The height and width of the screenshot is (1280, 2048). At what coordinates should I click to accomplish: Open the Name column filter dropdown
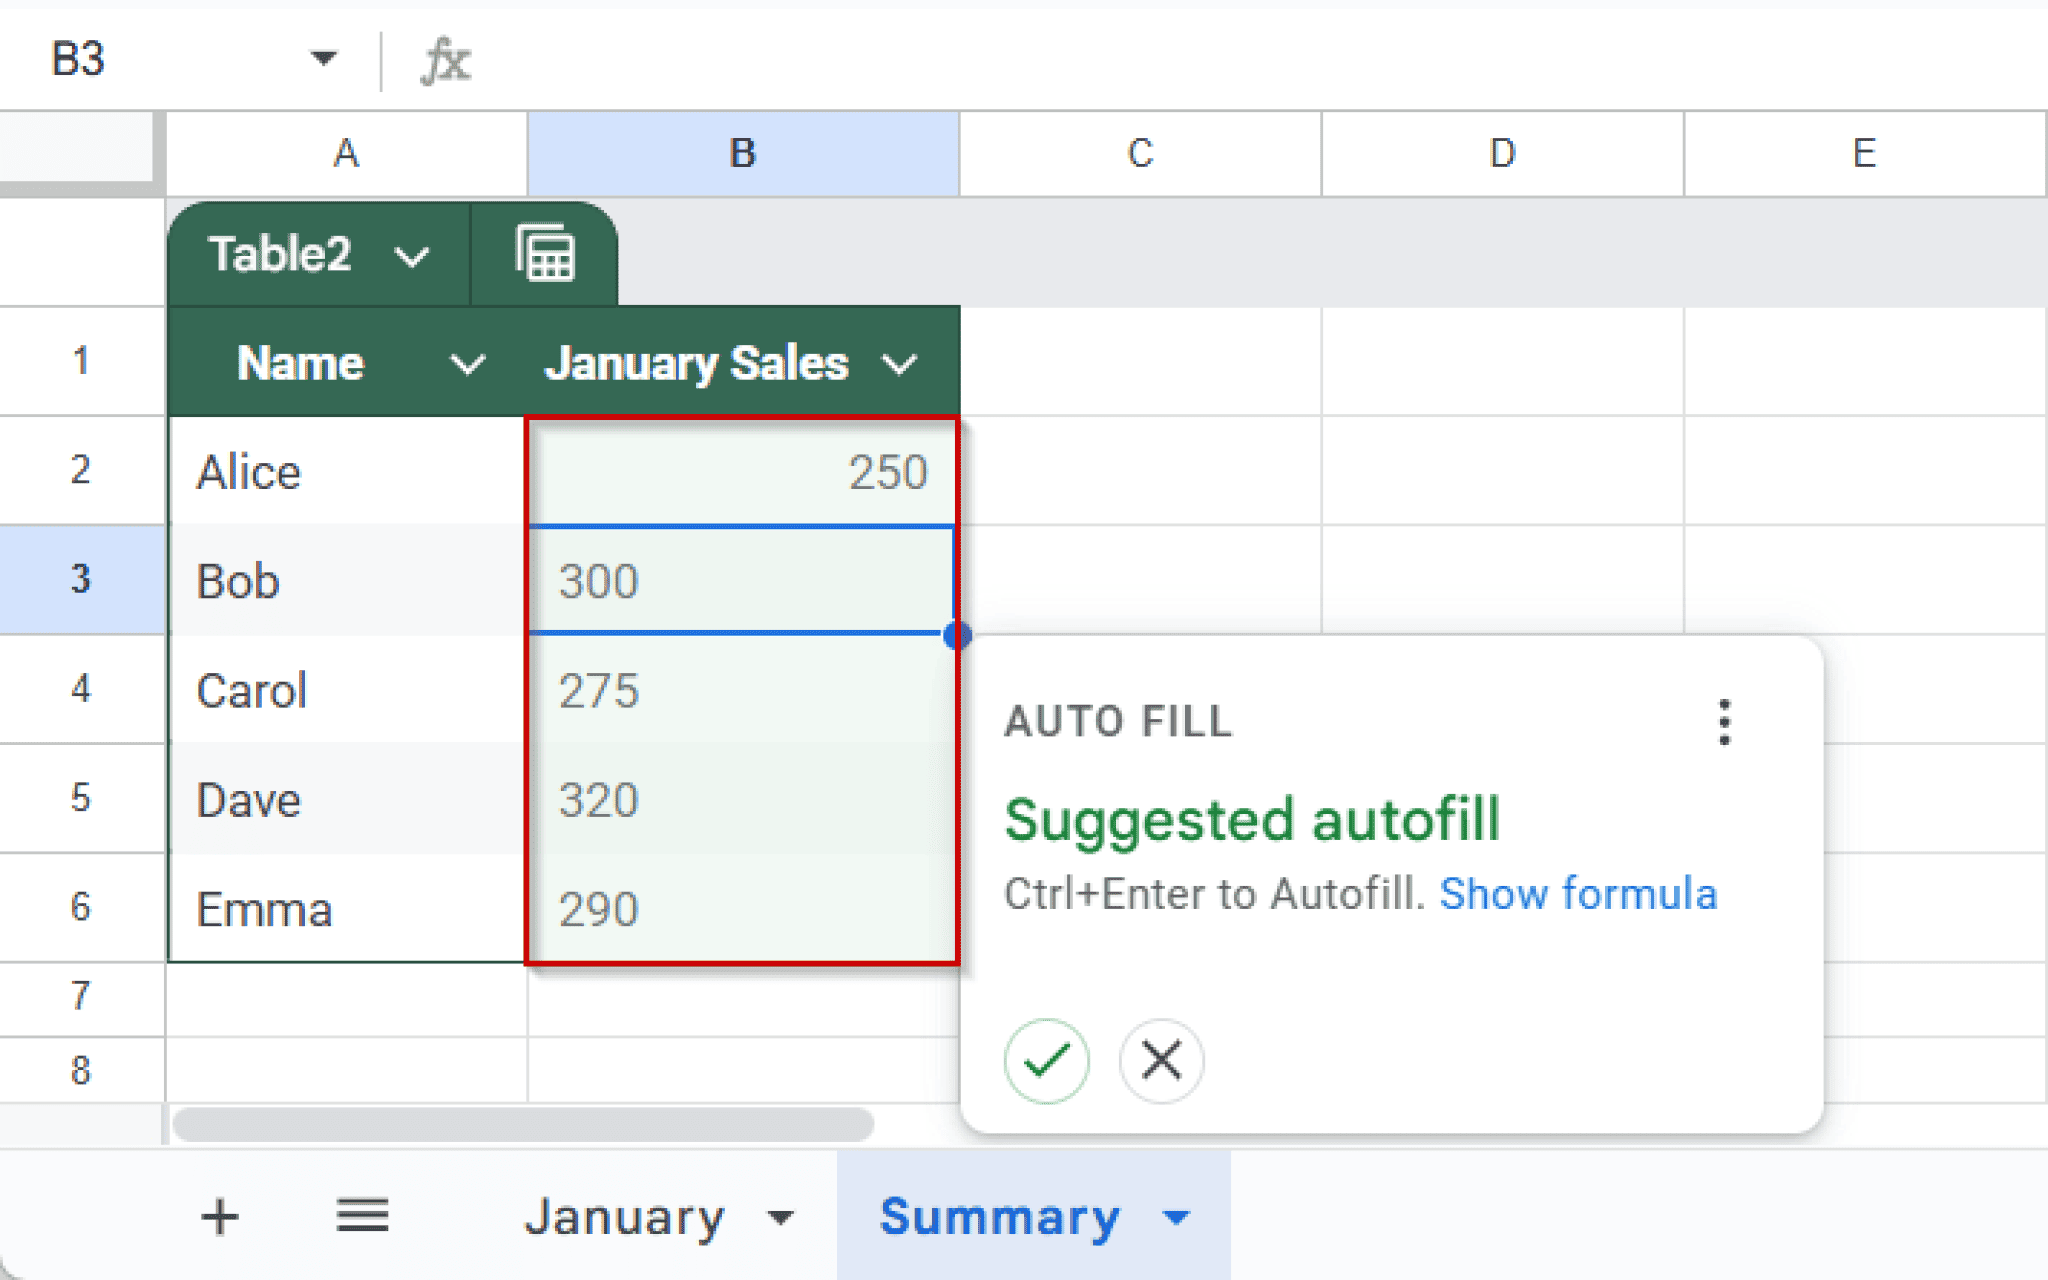(x=467, y=365)
